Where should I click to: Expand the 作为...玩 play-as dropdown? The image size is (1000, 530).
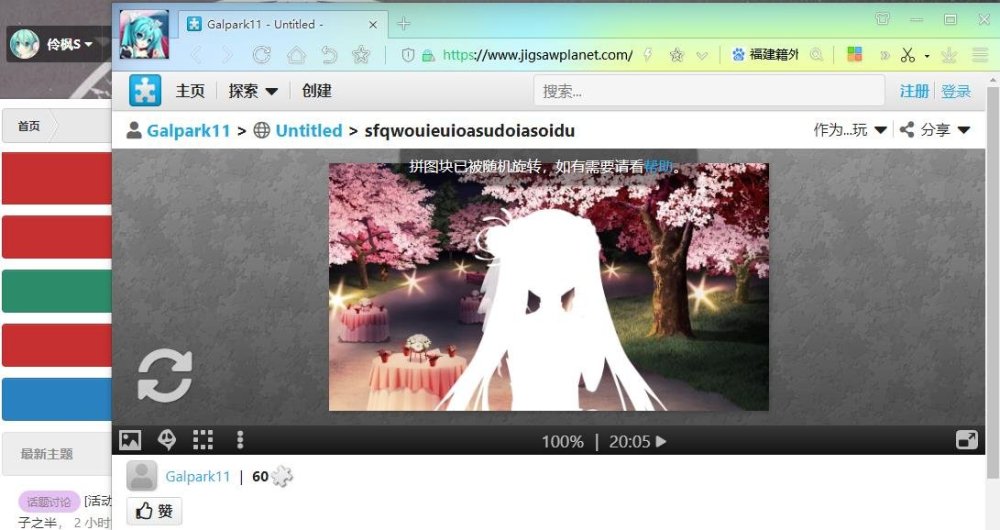[849, 130]
